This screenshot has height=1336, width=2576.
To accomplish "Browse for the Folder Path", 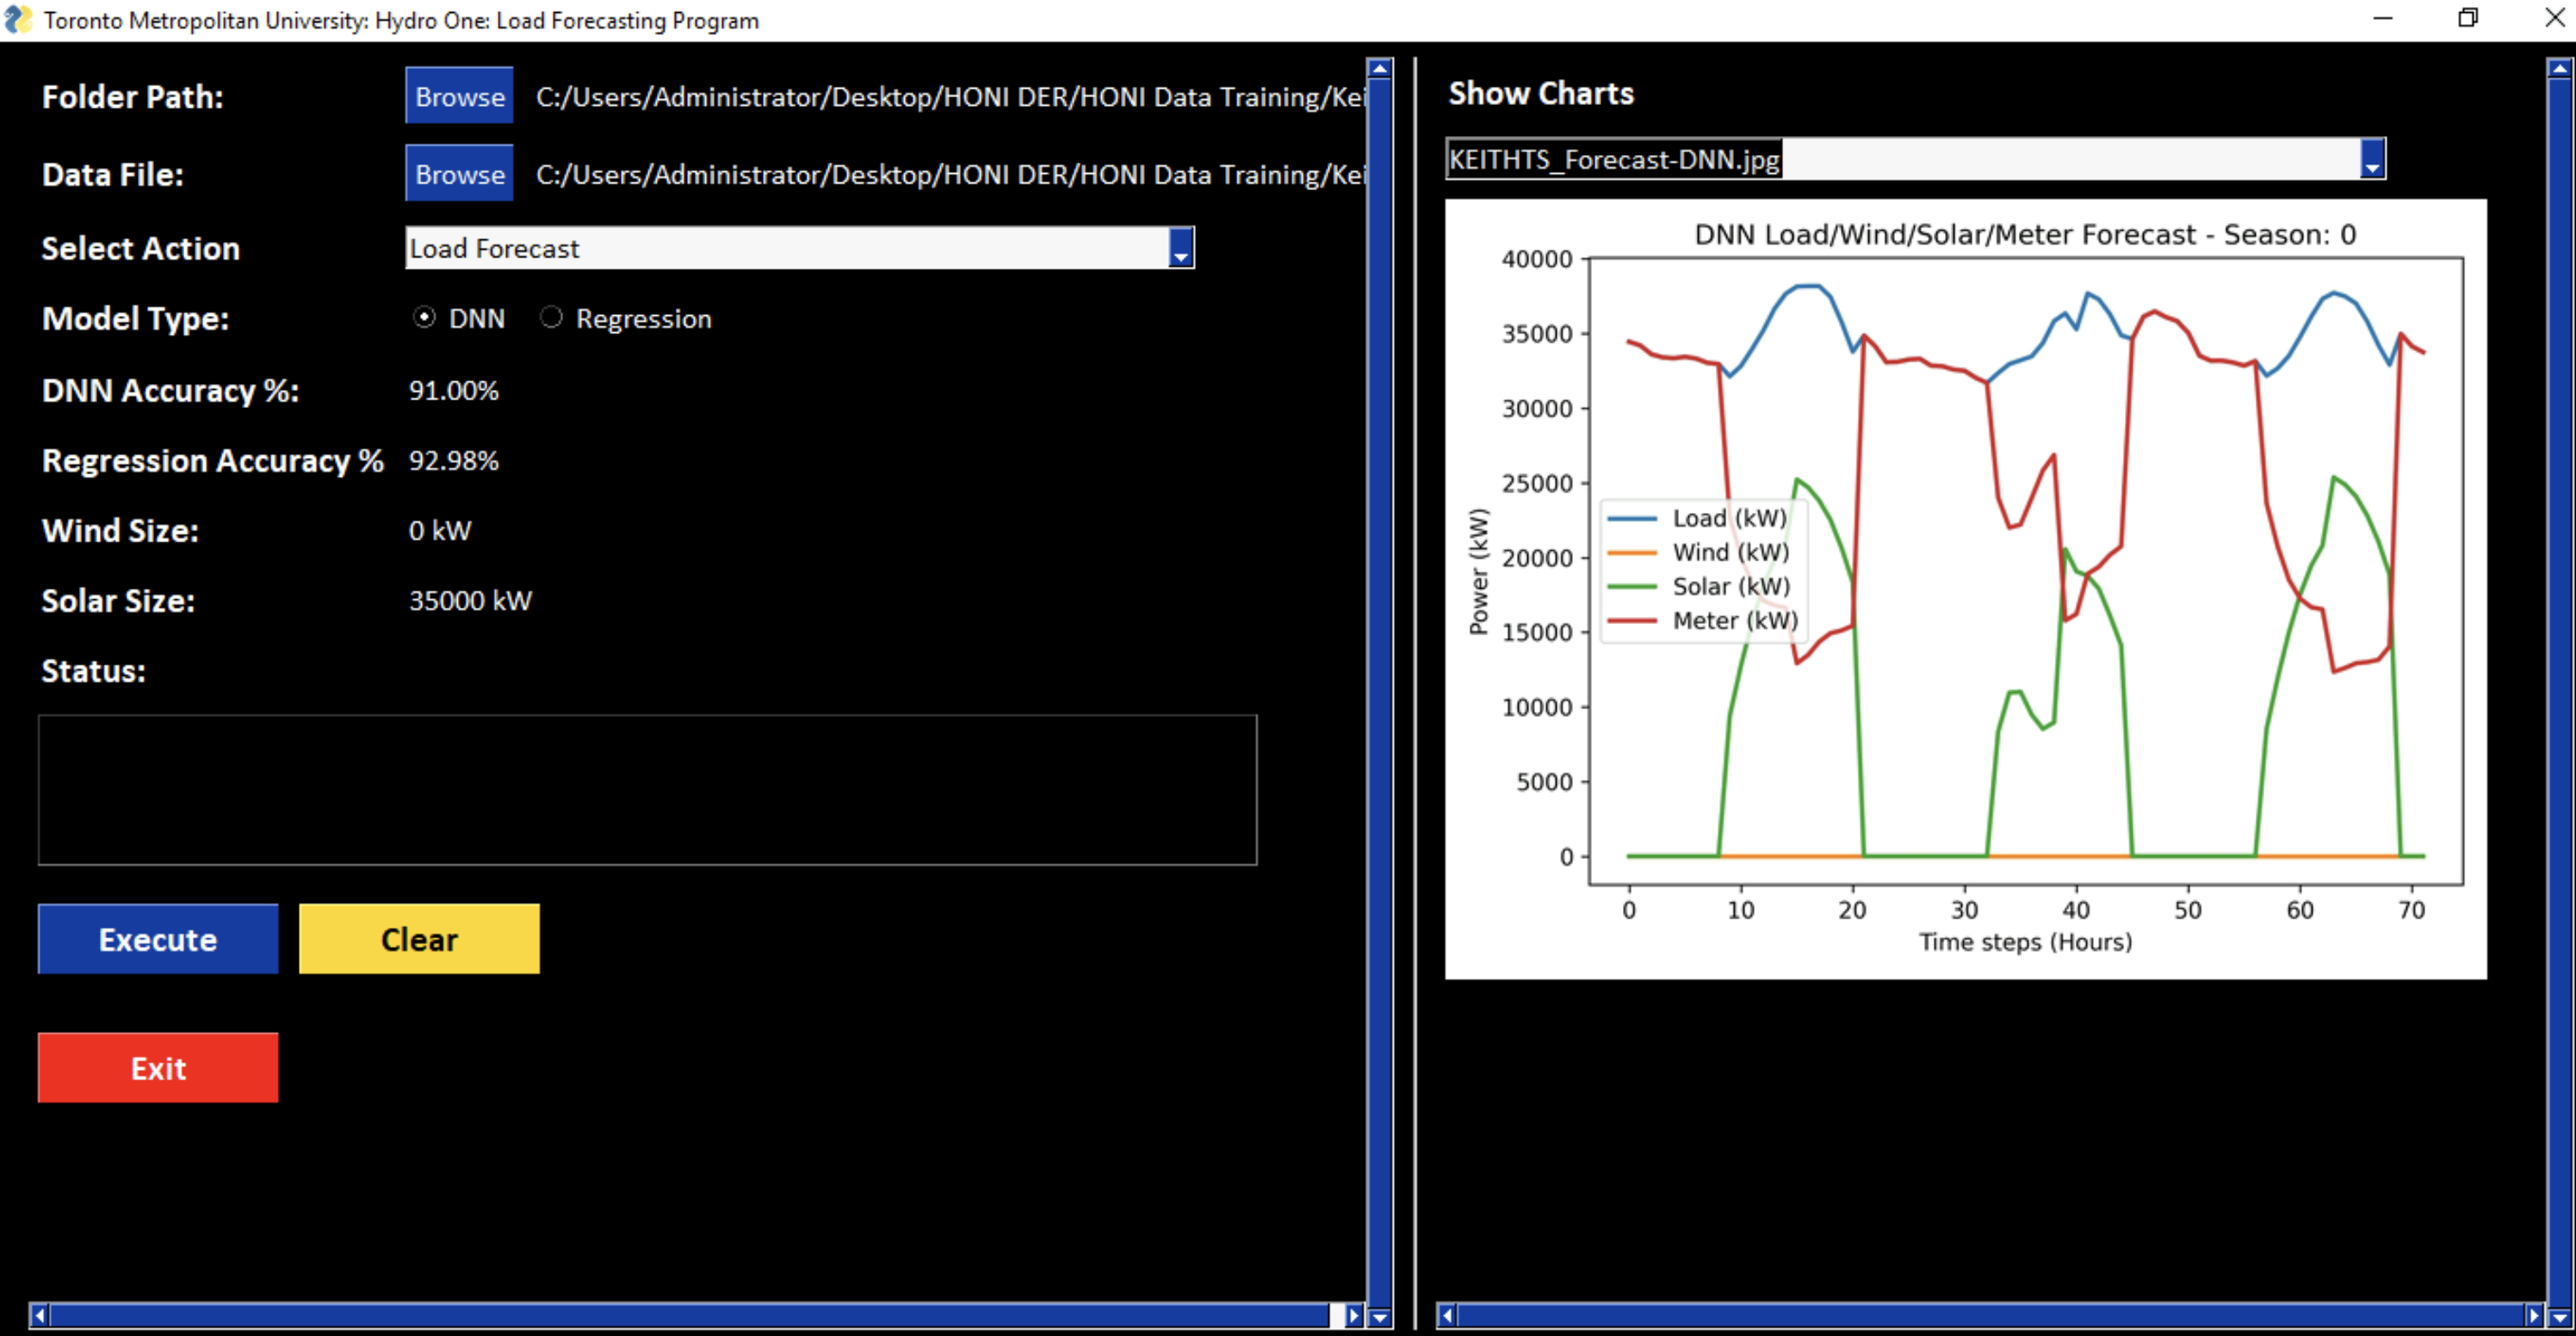I will [x=459, y=96].
